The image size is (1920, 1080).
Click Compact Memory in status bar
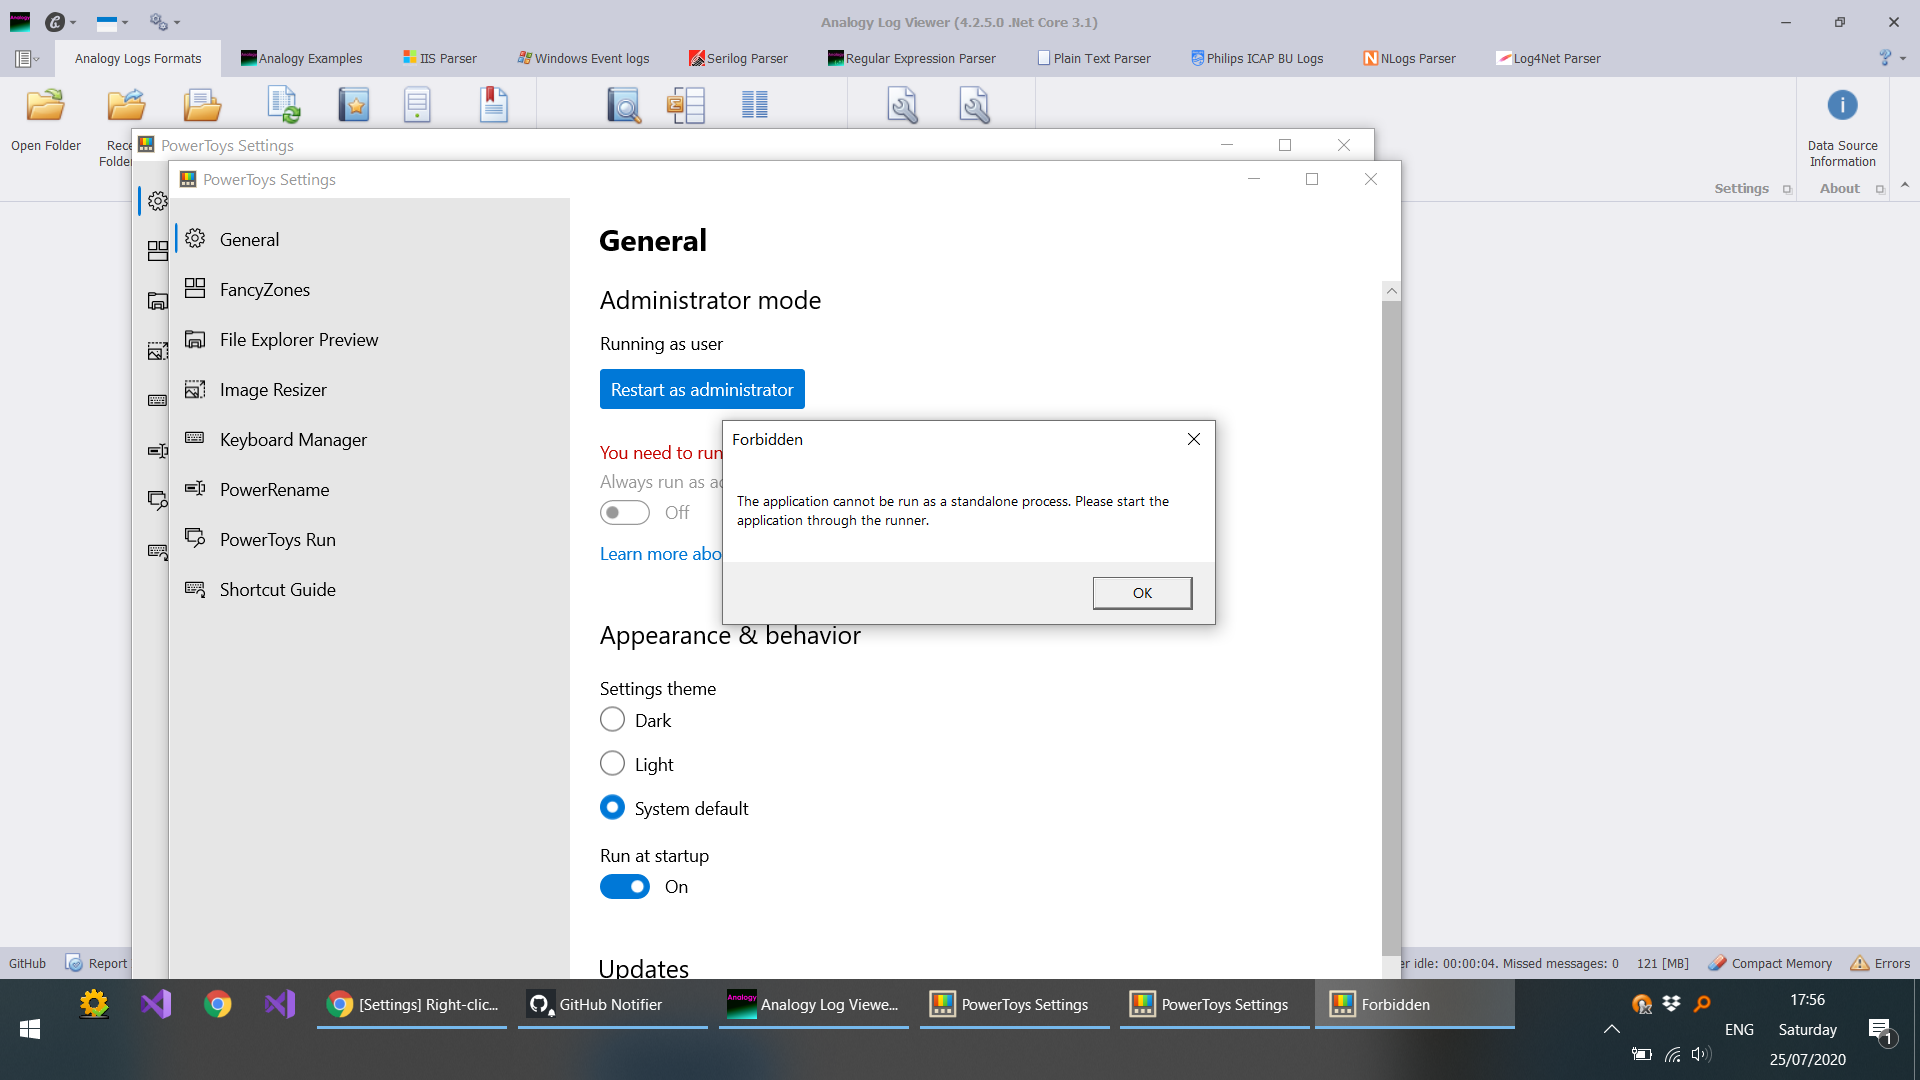[1770, 963]
